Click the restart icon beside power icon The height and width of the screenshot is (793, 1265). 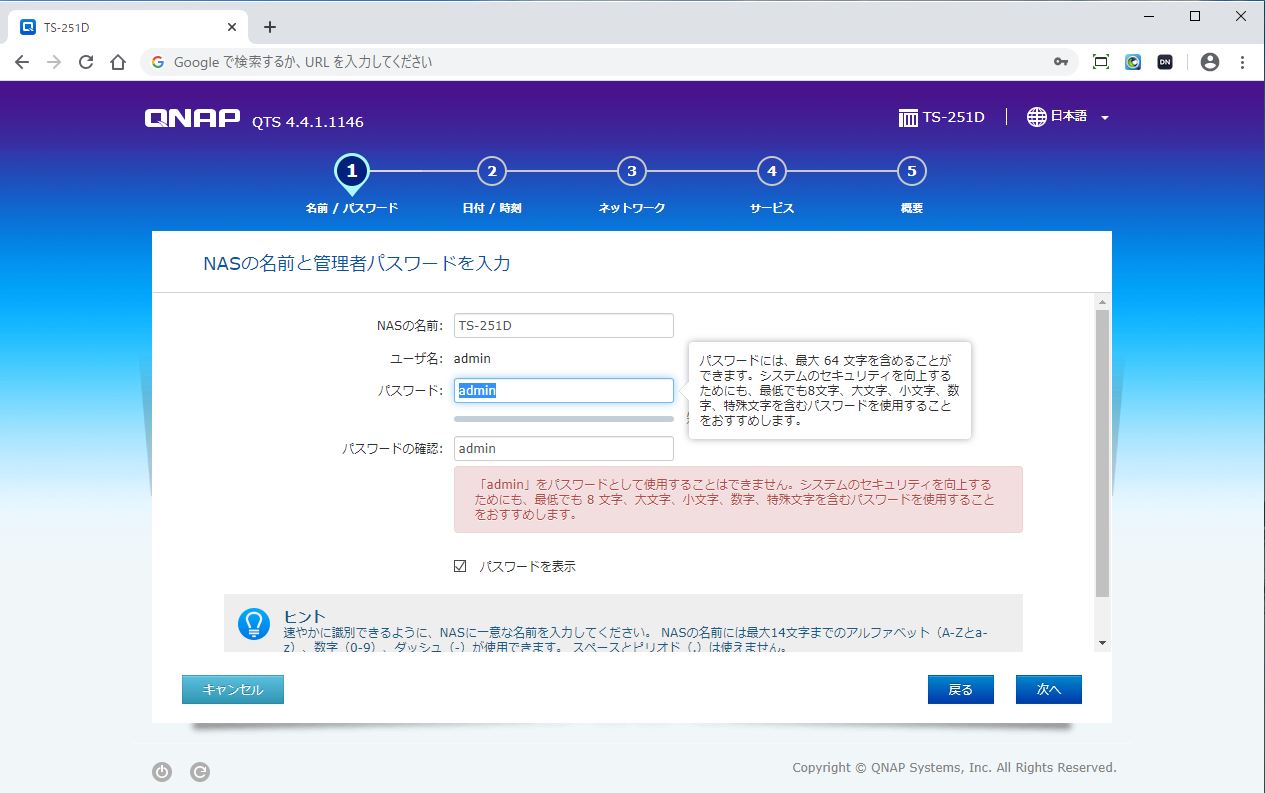(200, 771)
